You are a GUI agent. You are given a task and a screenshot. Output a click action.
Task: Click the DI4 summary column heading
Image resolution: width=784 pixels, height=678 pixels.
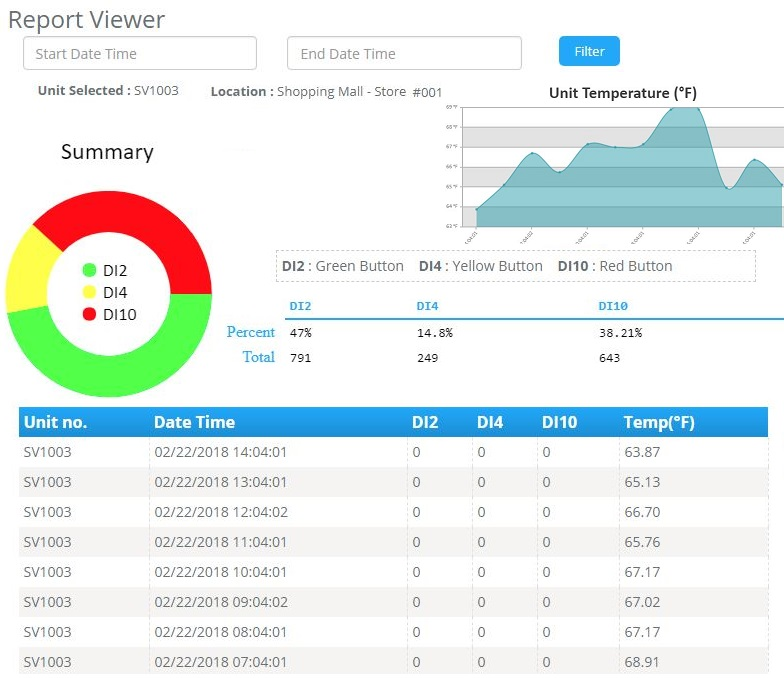pyautogui.click(x=427, y=306)
